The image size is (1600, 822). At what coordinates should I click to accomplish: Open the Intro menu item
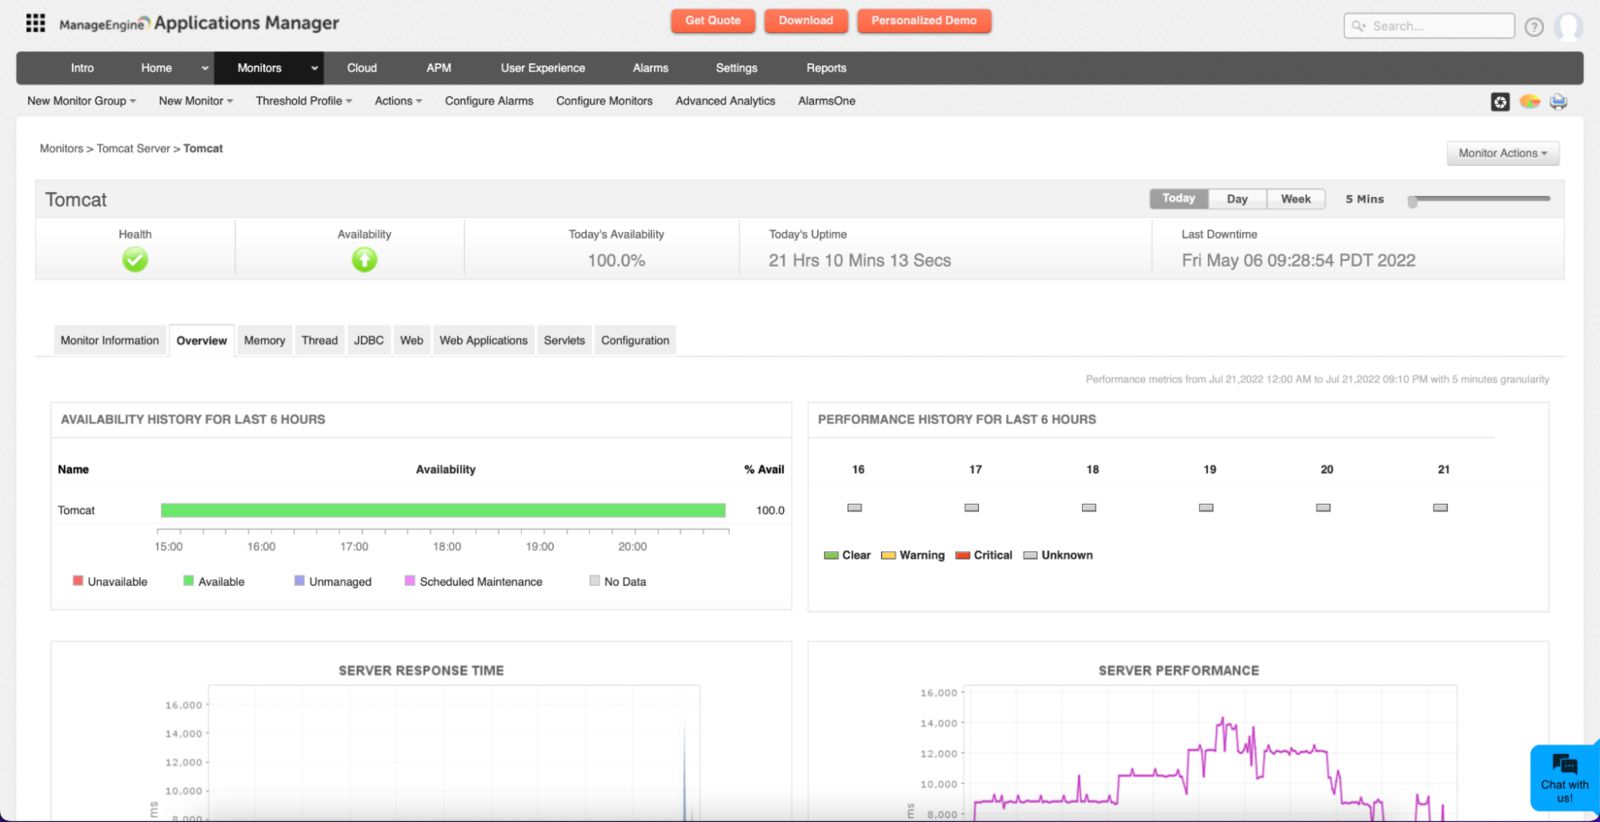point(82,68)
